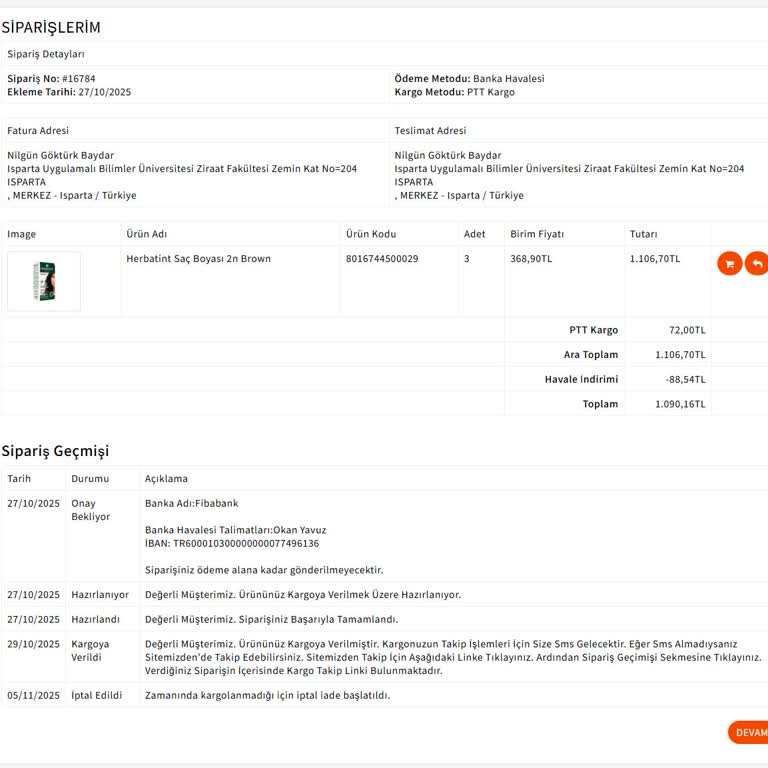Click the order number #16784
Image resolution: width=768 pixels, height=768 pixels.
(x=78, y=78)
